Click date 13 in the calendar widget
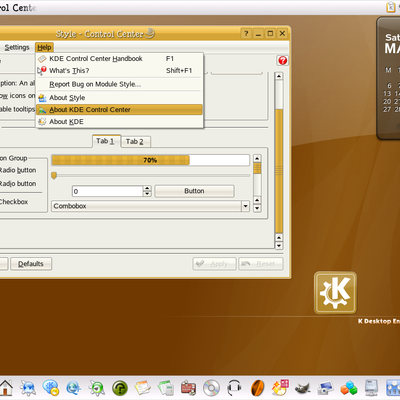400x400 pixels. (x=387, y=94)
